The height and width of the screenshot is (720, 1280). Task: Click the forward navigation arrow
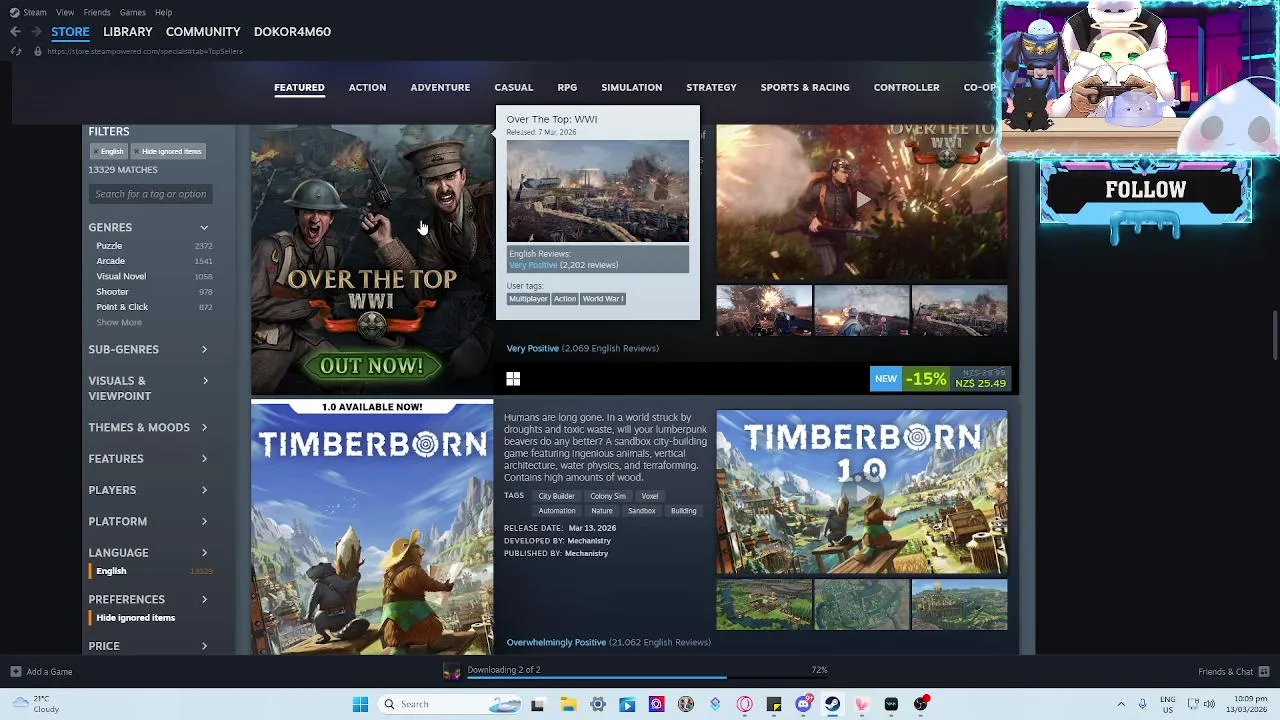point(36,31)
